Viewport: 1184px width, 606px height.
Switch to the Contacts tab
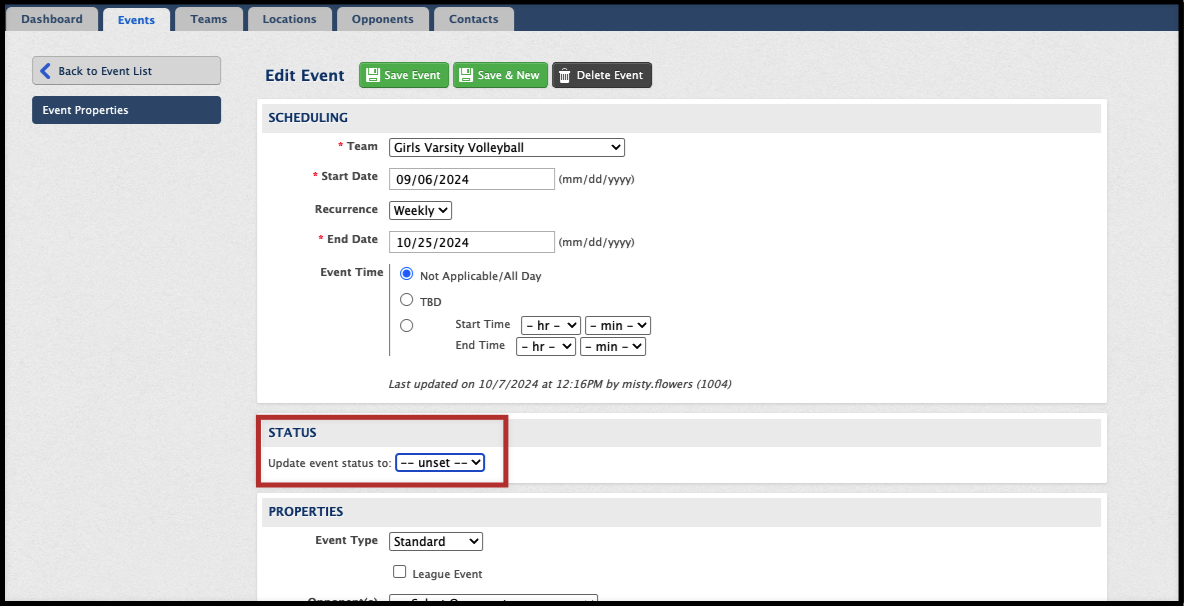pos(474,19)
